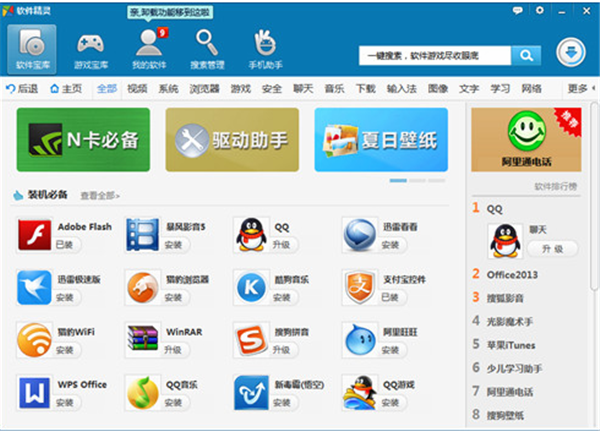The width and height of the screenshot is (600, 431).
Task: Open settings gear in title bar
Action: click(540, 10)
